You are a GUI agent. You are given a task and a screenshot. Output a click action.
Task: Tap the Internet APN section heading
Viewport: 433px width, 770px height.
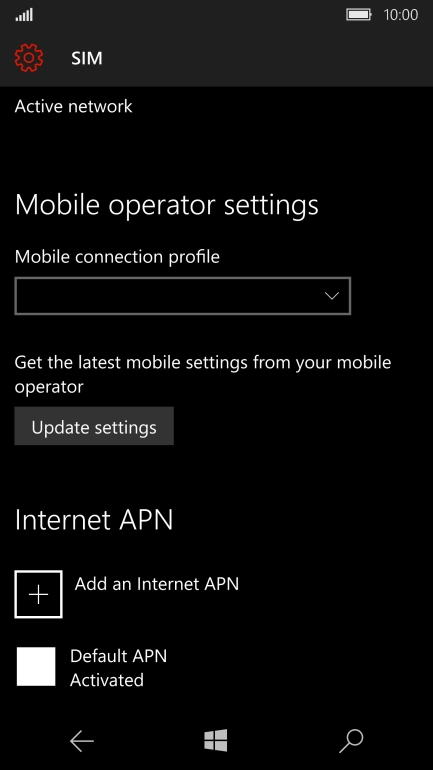(x=94, y=520)
